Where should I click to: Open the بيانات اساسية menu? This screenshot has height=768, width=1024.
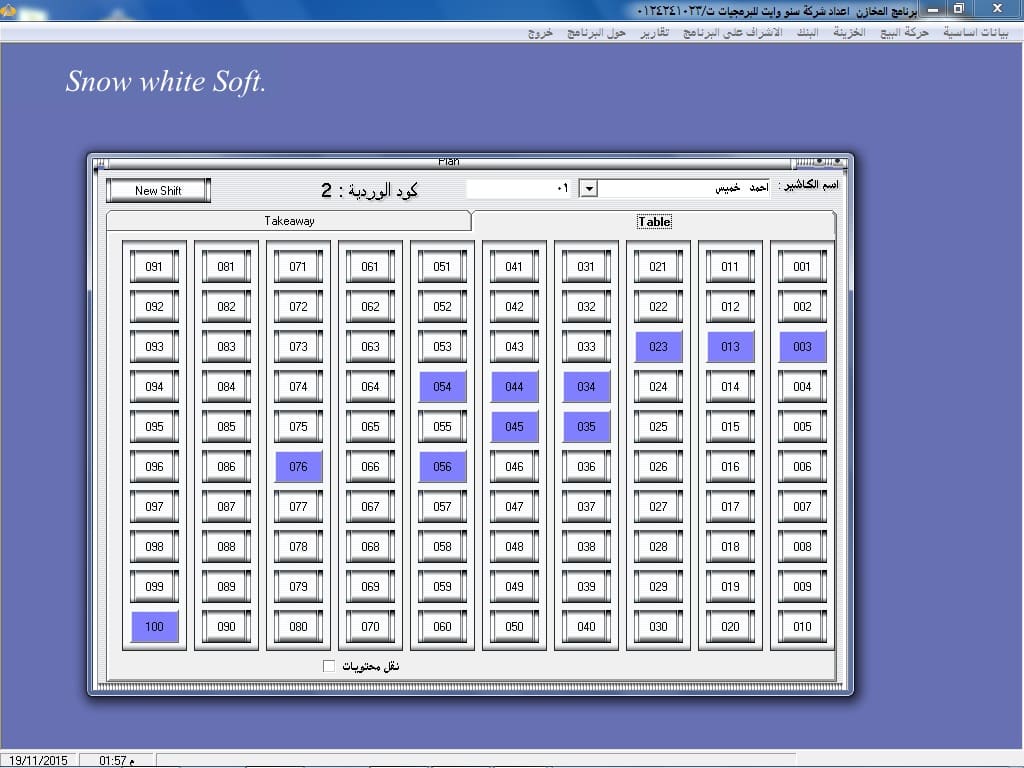pyautogui.click(x=975, y=32)
